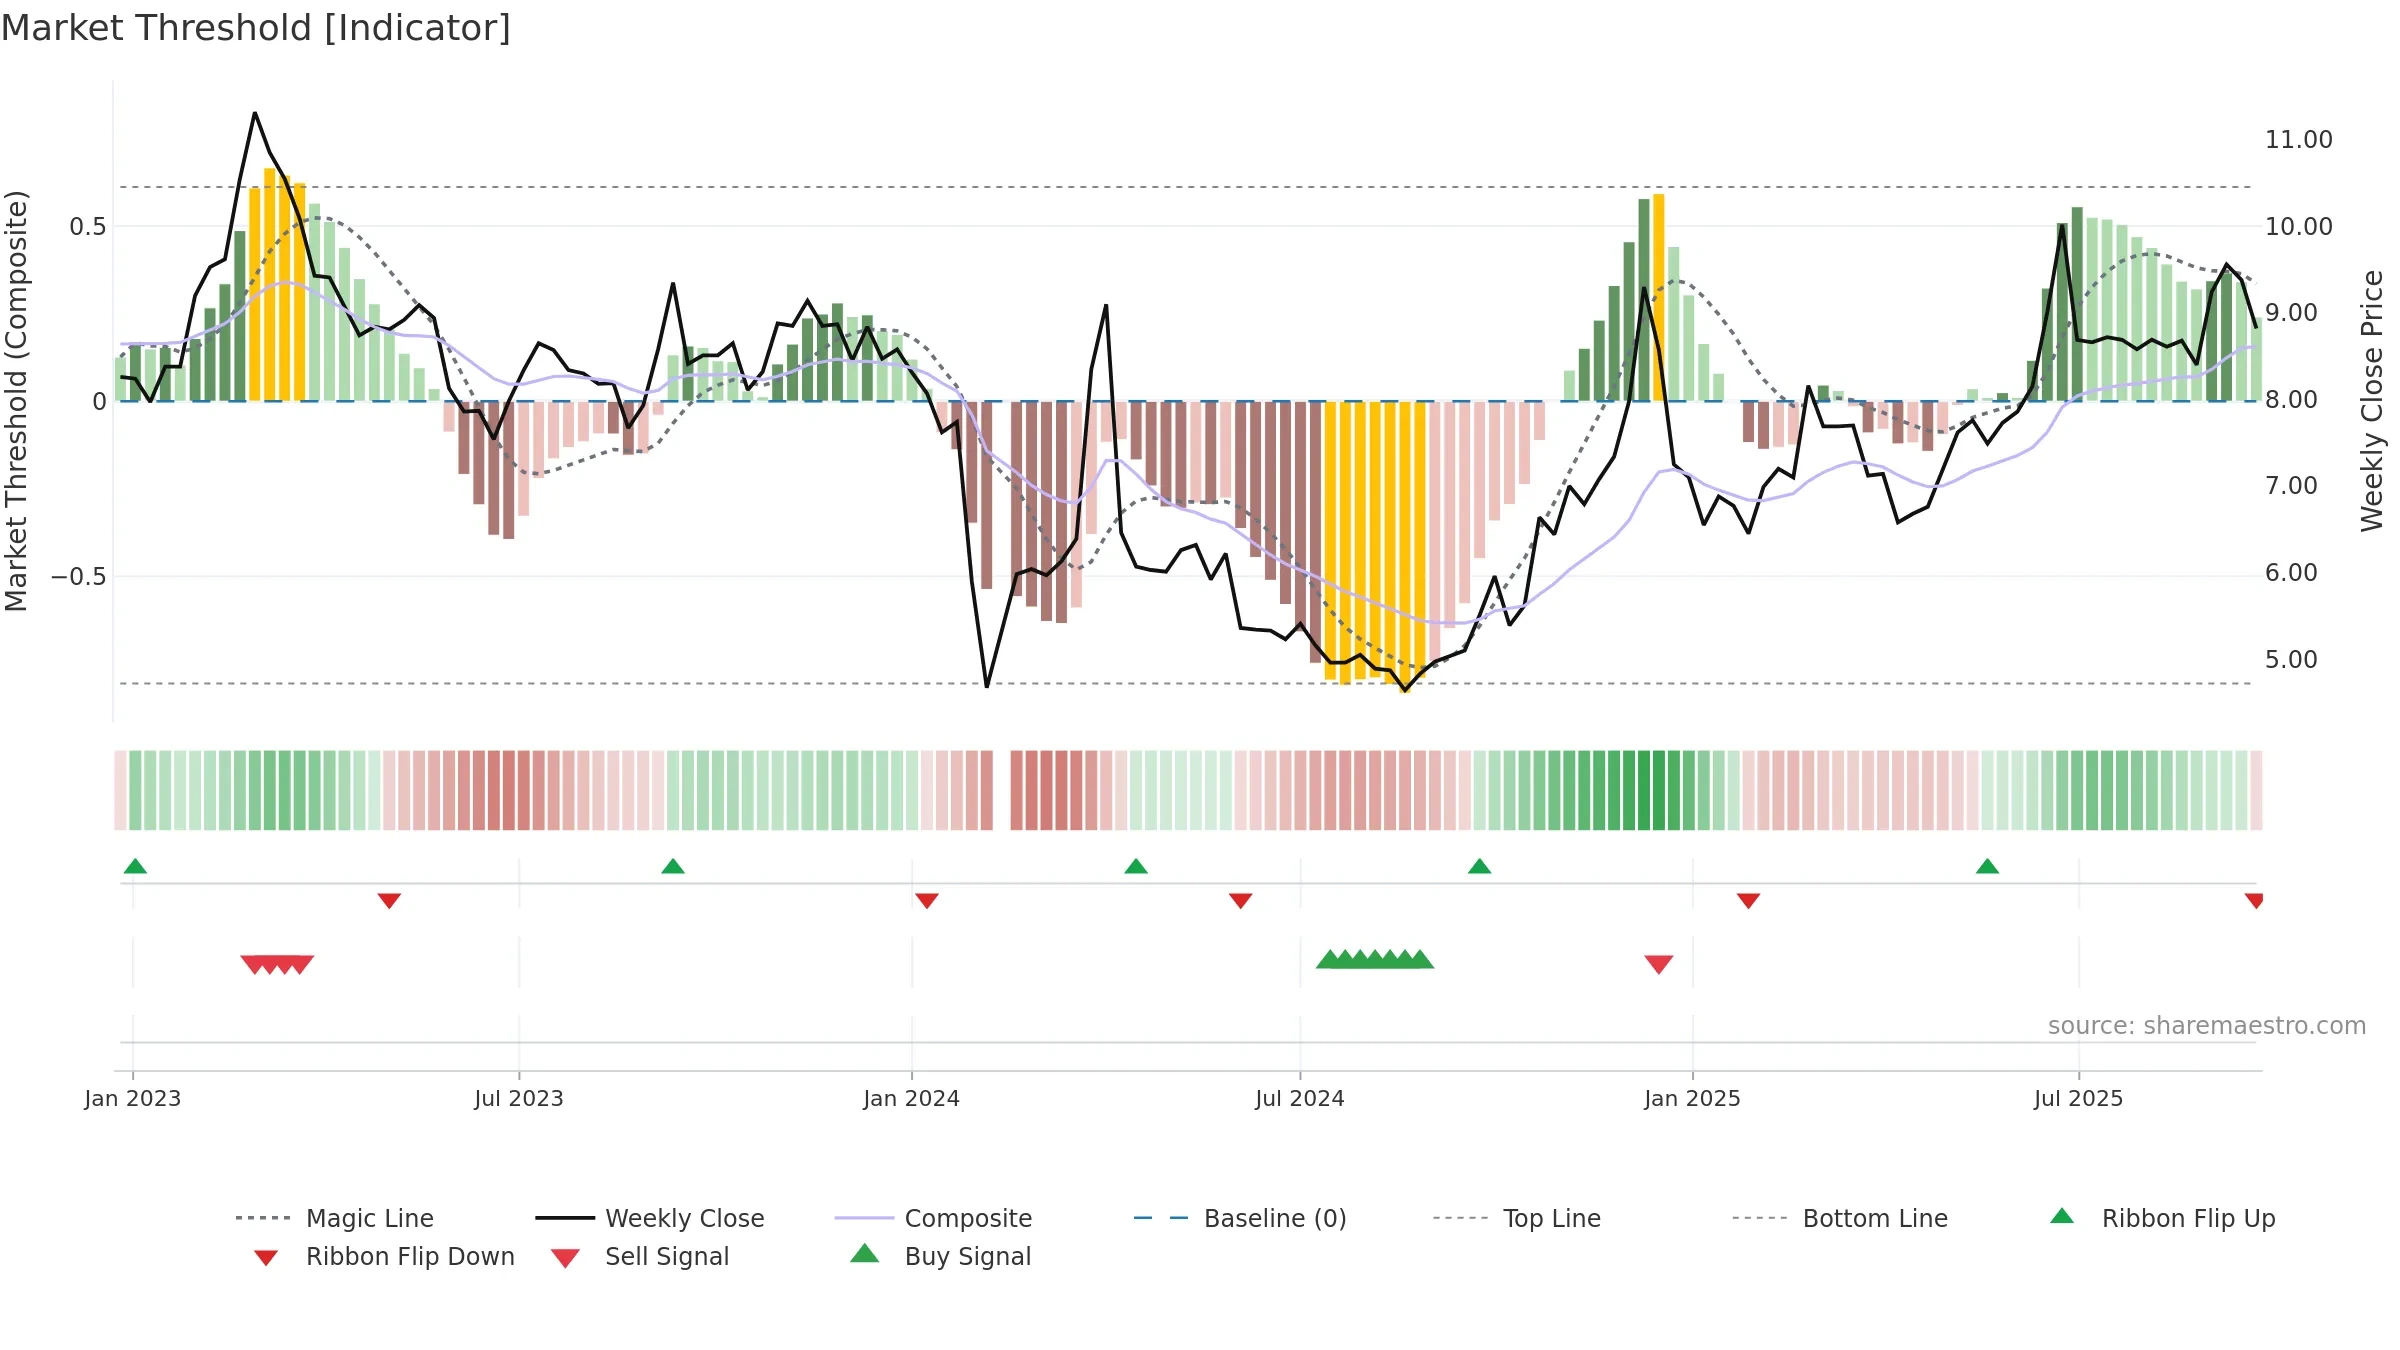The height and width of the screenshot is (1350, 2400).
Task: Select the single sell signal marker near Dec 2024
Action: [1659, 964]
